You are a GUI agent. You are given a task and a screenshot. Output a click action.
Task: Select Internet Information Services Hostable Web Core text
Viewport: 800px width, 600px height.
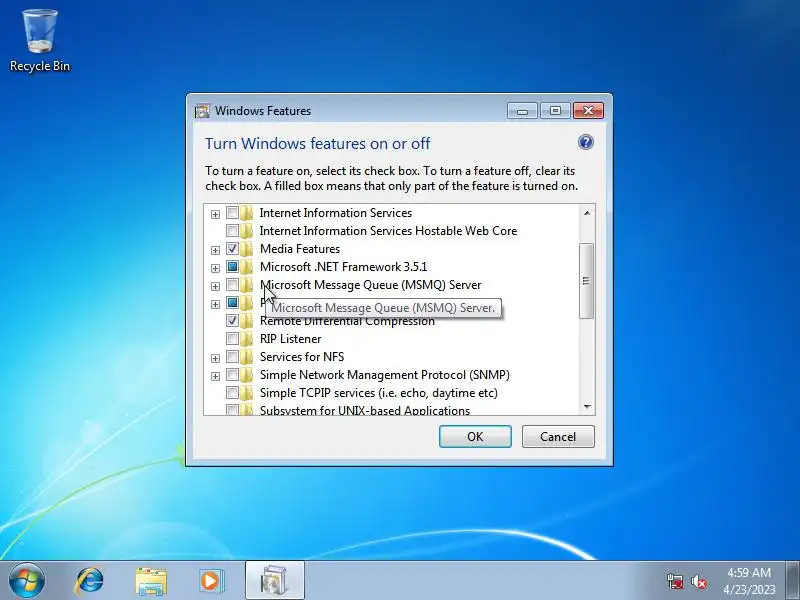pyautogui.click(x=388, y=231)
